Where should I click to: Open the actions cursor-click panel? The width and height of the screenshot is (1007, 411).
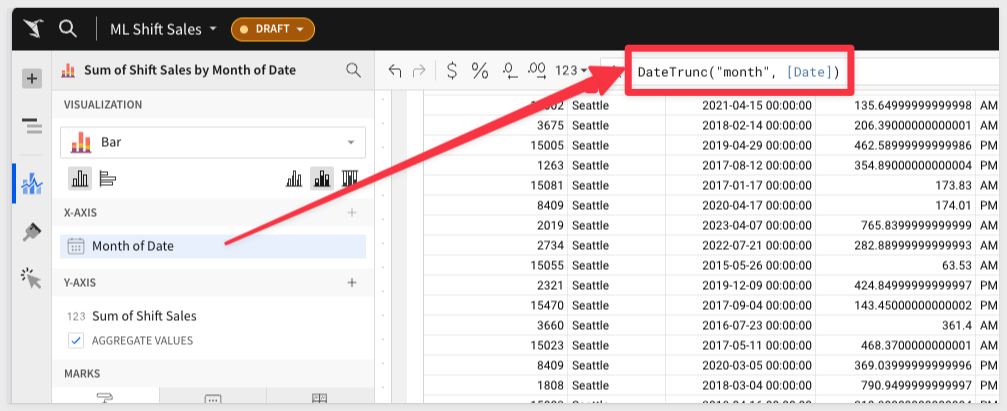point(31,279)
